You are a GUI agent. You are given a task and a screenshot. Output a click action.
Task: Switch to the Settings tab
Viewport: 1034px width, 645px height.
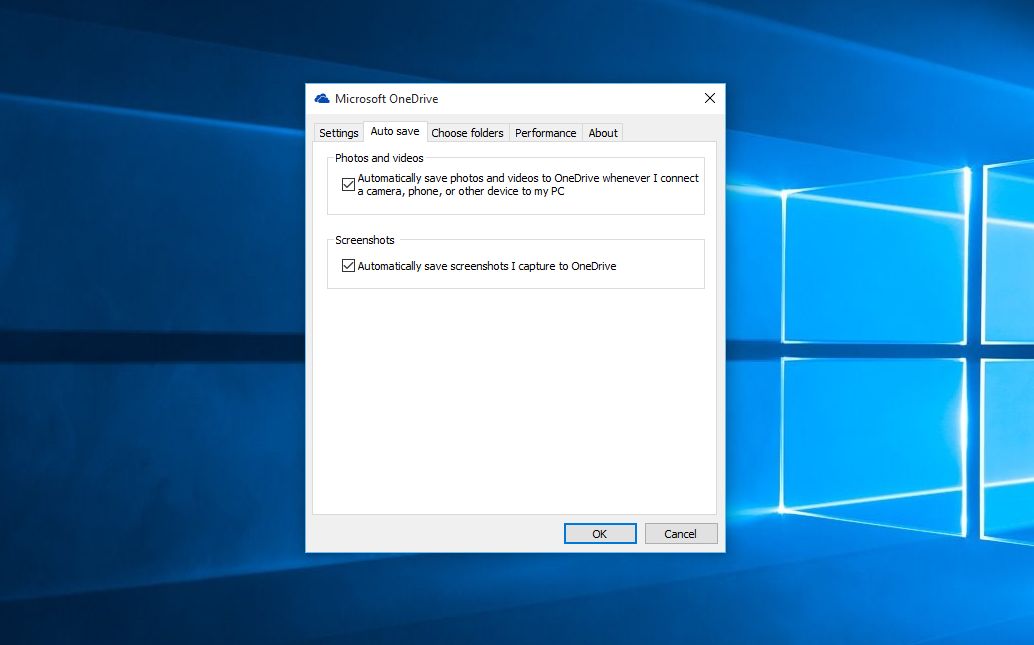click(339, 133)
